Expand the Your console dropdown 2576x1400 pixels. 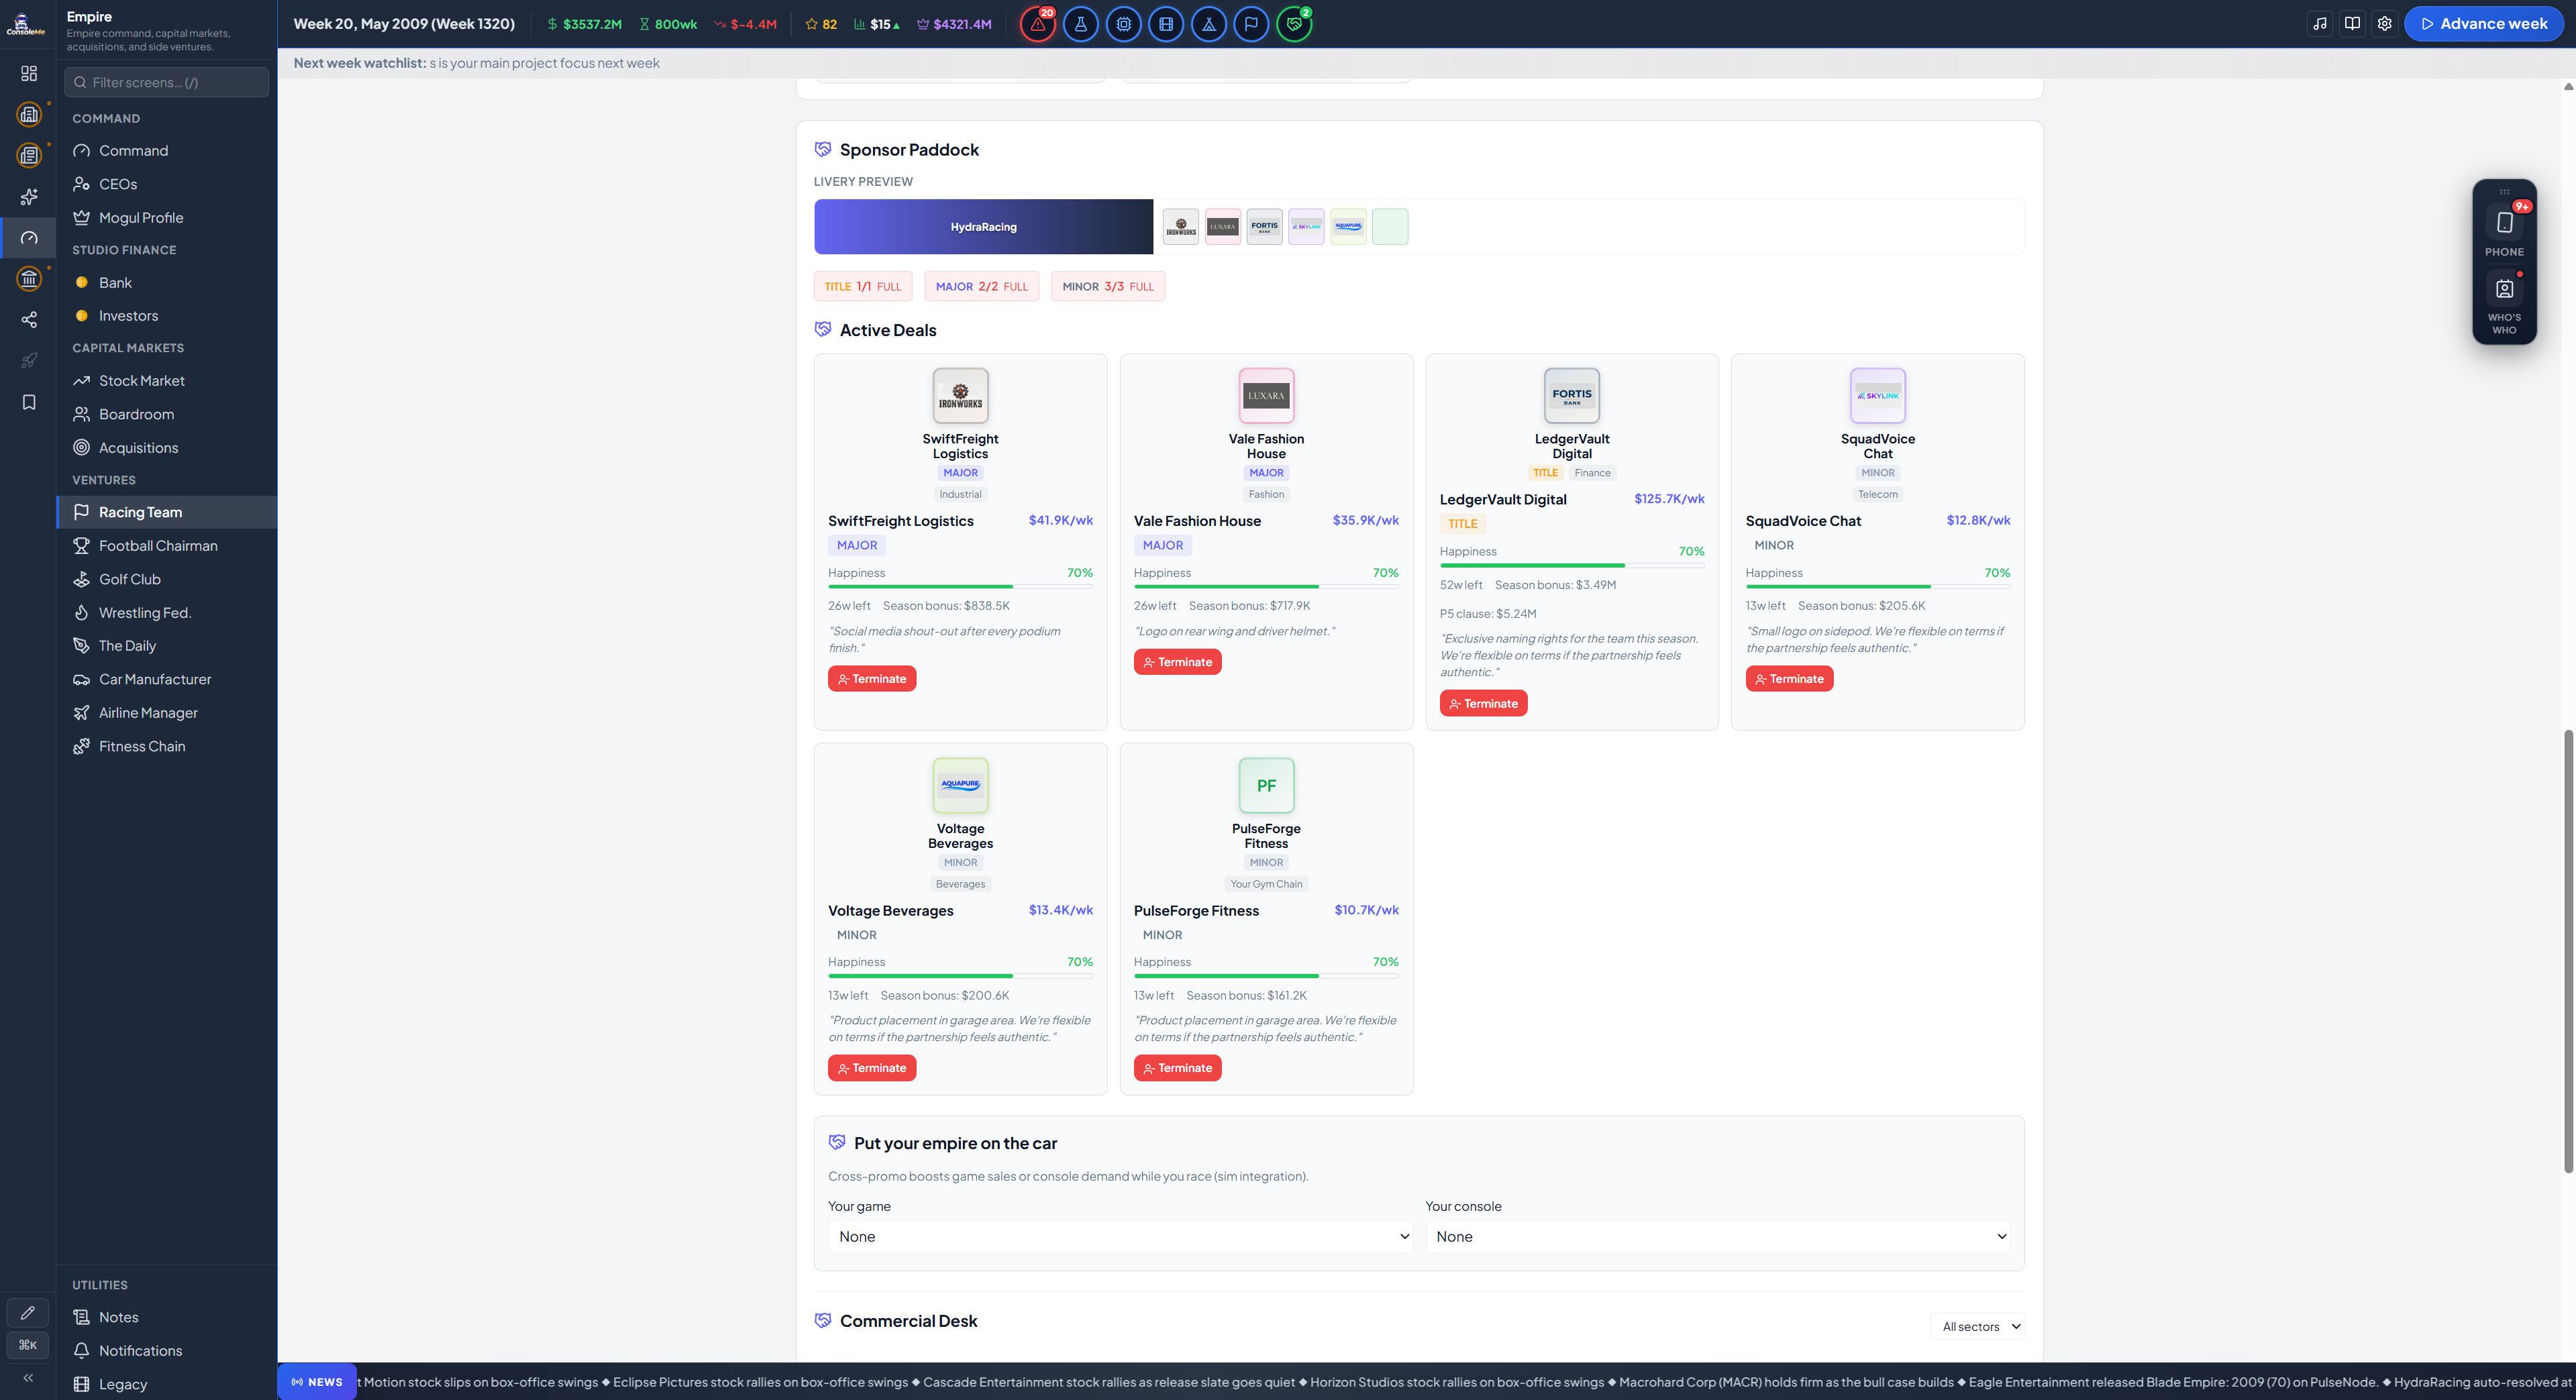pos(1718,1237)
